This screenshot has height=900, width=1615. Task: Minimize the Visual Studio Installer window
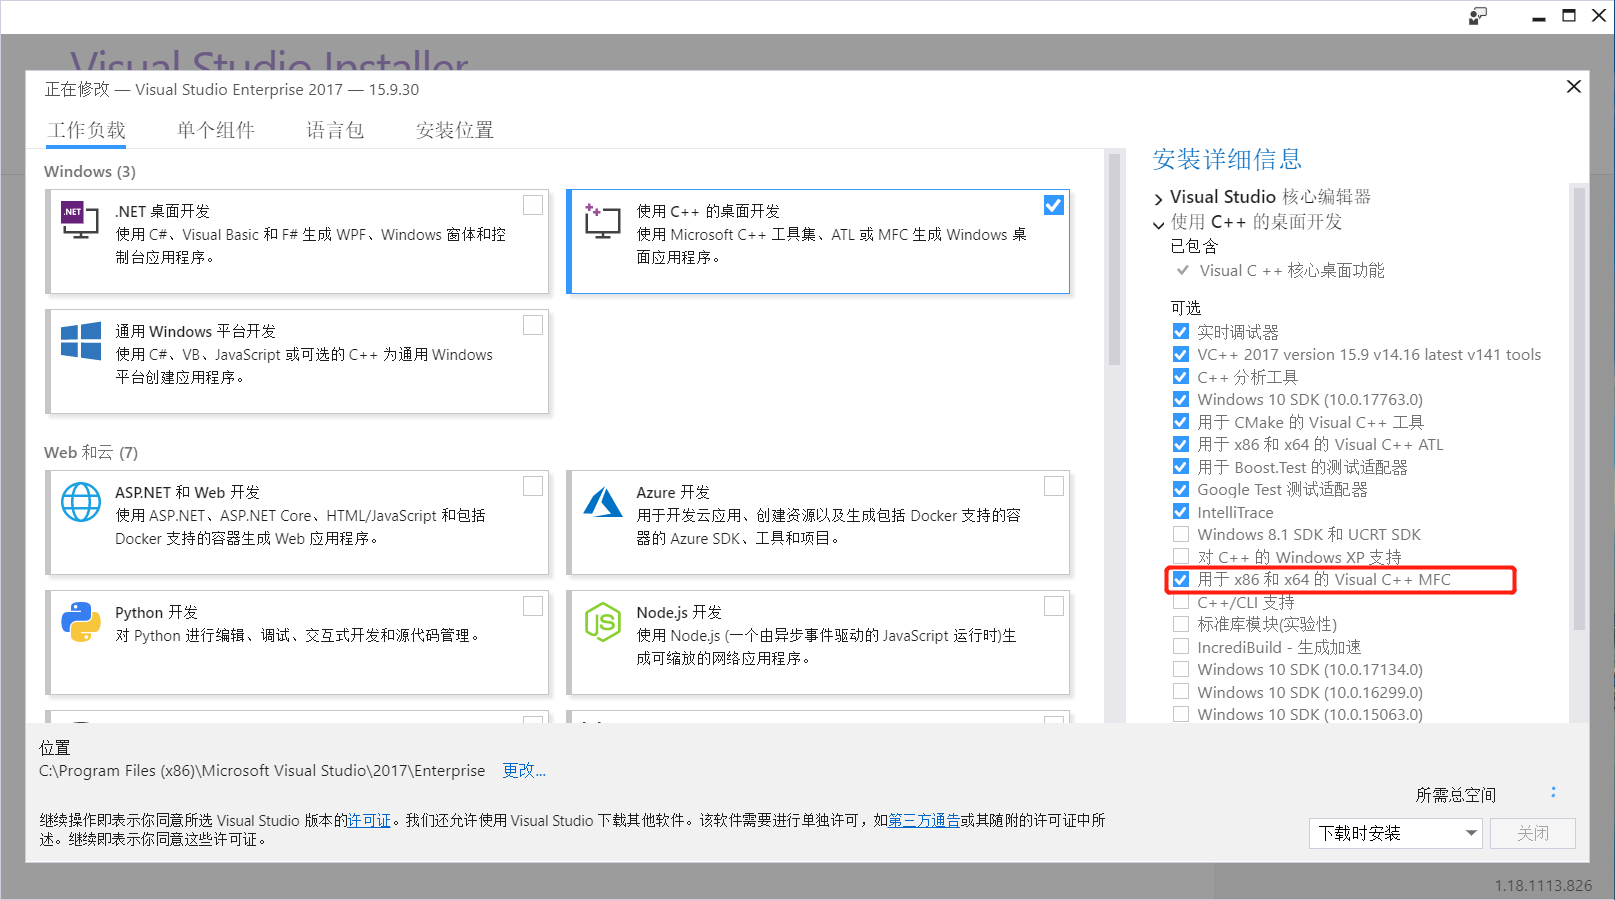(x=1539, y=17)
